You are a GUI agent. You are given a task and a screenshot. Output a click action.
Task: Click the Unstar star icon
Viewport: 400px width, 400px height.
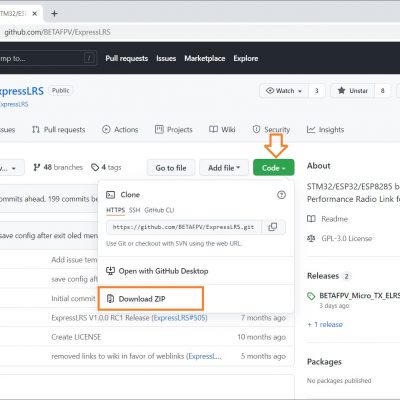341,90
